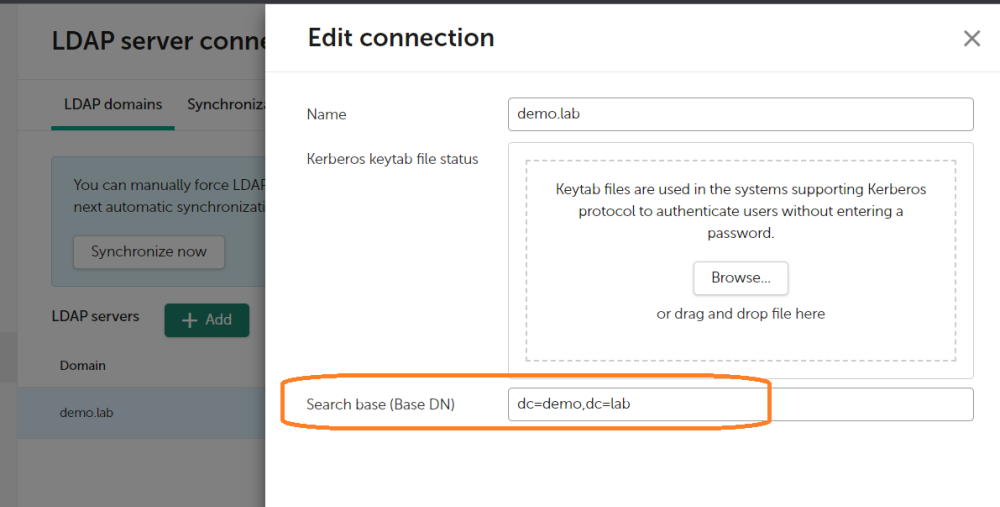The height and width of the screenshot is (507, 1000).
Task: Add a new LDAP server
Action: tap(206, 320)
